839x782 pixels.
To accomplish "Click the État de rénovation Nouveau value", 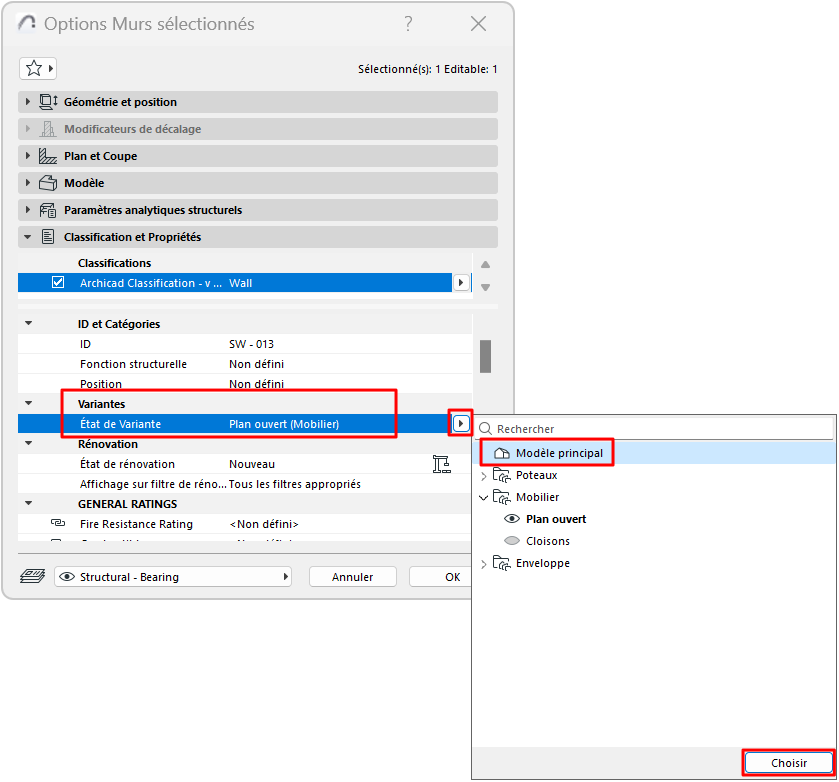I will [252, 464].
